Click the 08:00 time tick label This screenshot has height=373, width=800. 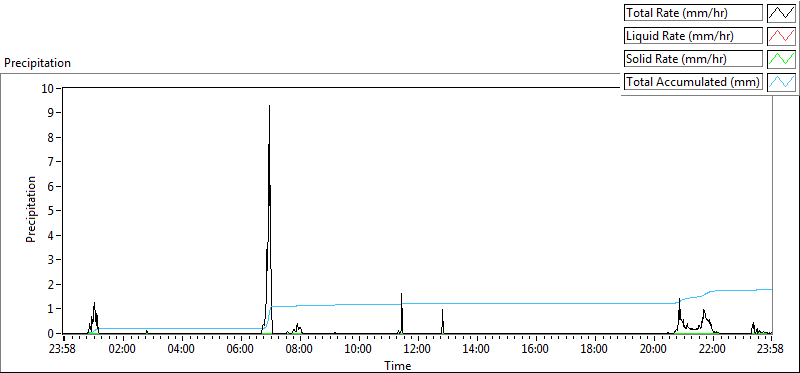[x=299, y=350]
